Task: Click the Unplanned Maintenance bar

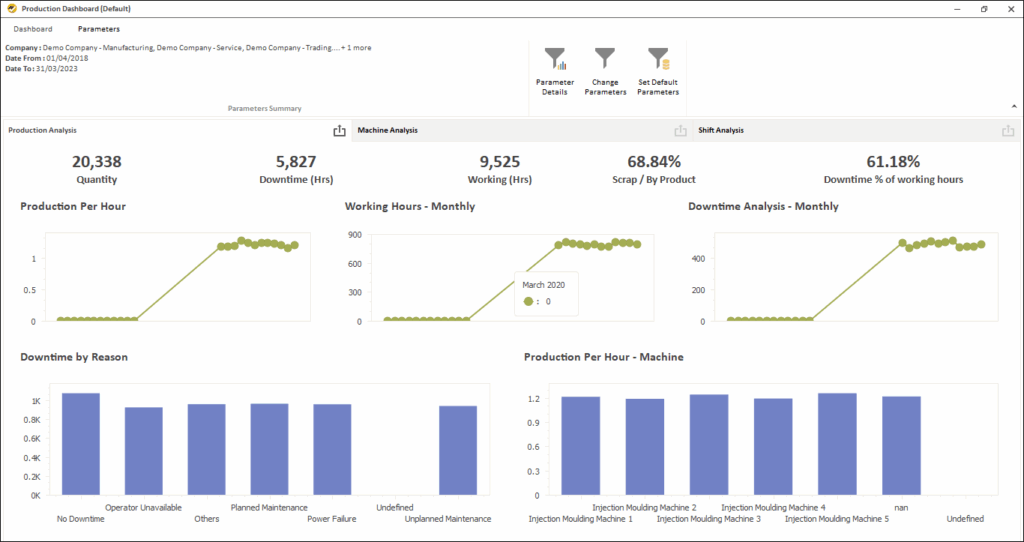Action: (x=458, y=450)
